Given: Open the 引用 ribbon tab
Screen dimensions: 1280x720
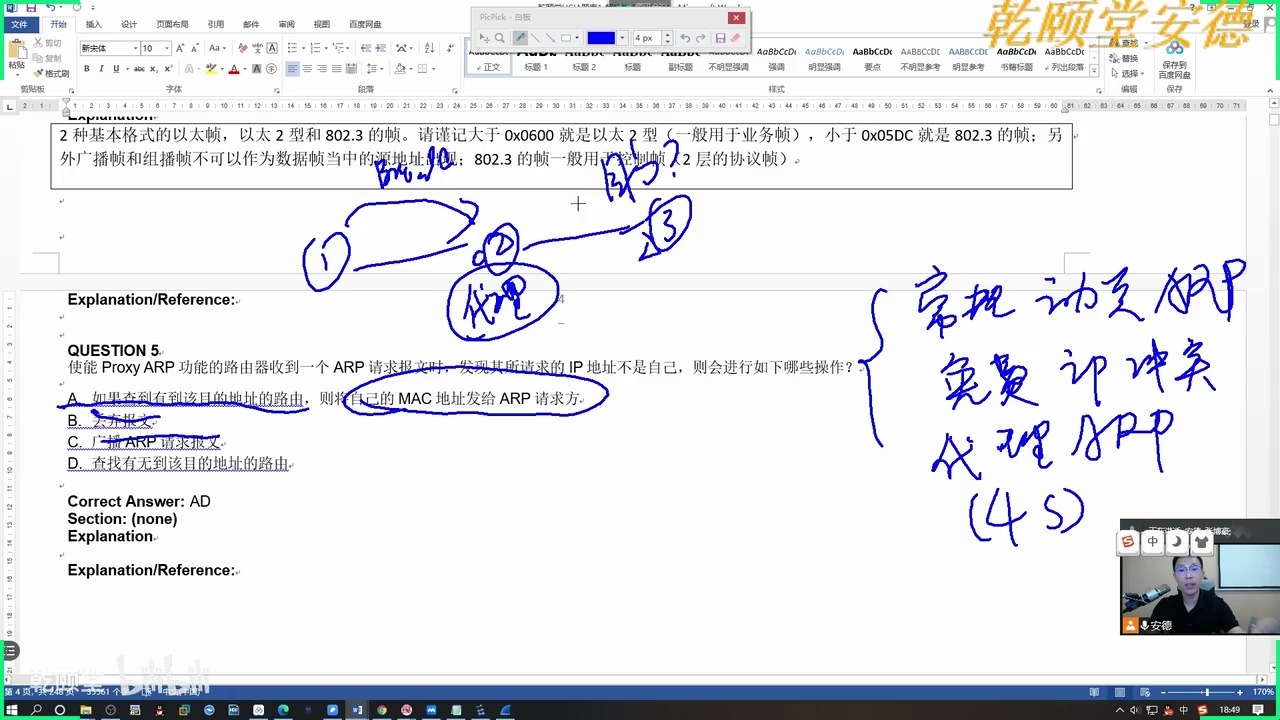Looking at the screenshot, I should 216,24.
